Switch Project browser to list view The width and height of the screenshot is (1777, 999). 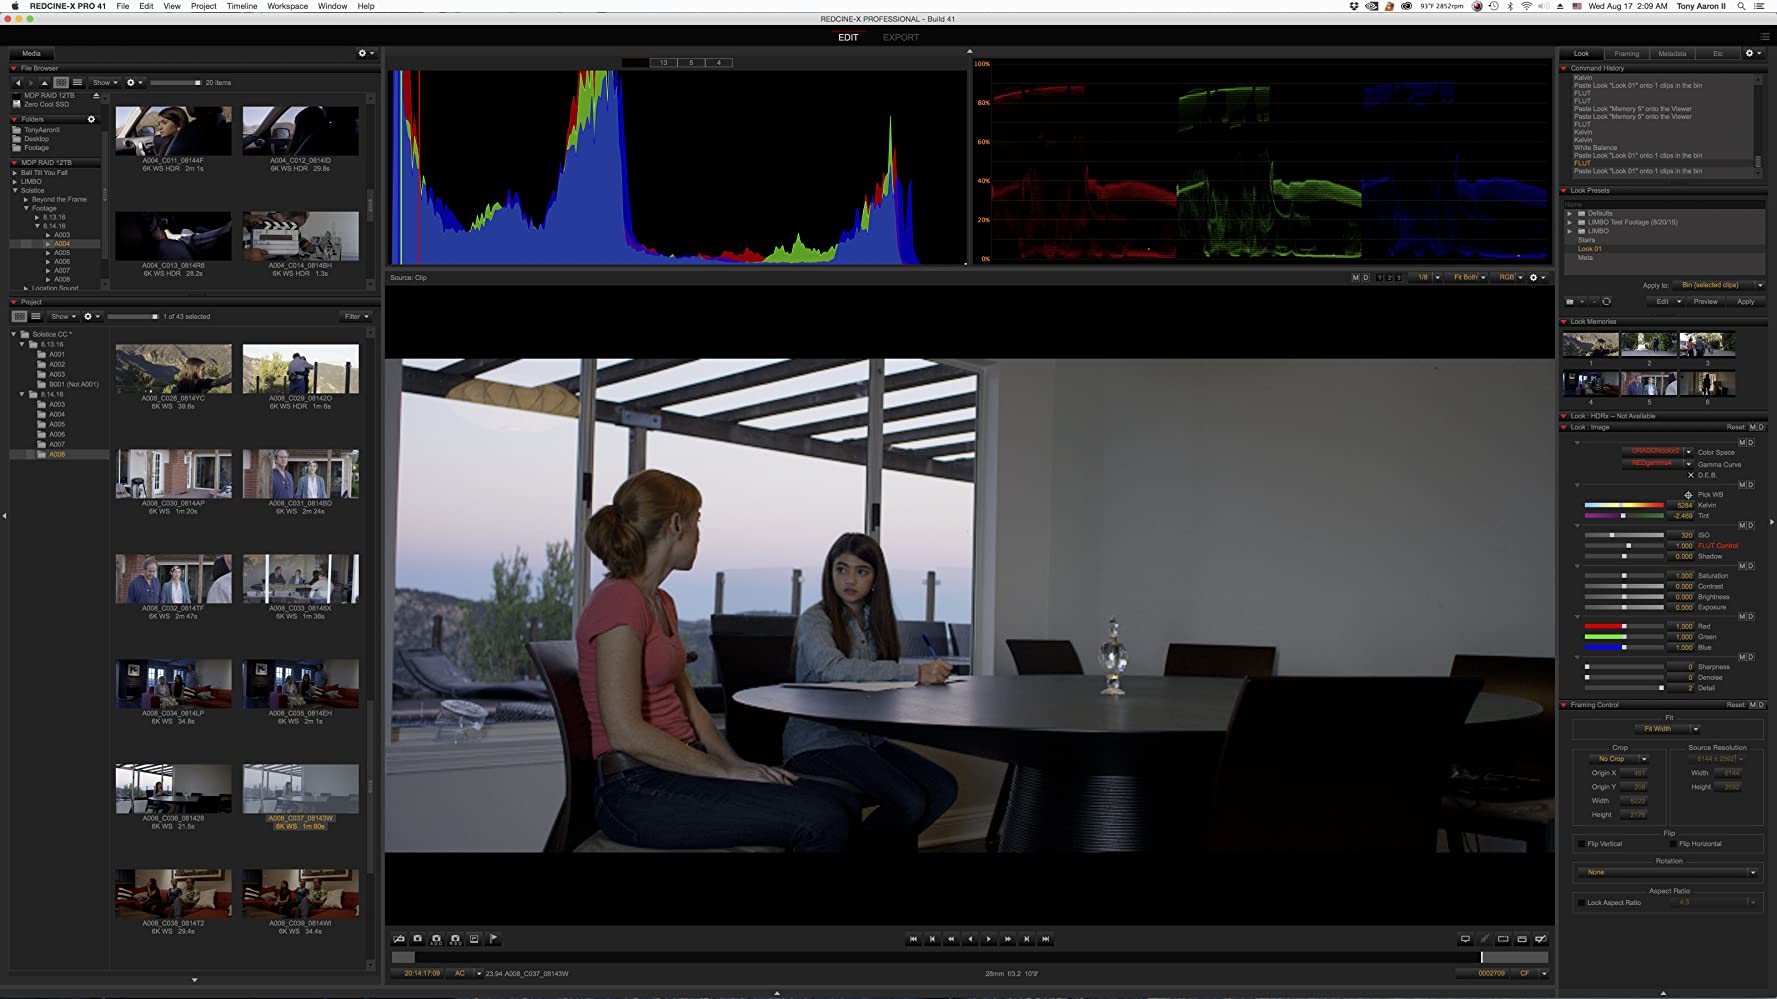point(36,317)
